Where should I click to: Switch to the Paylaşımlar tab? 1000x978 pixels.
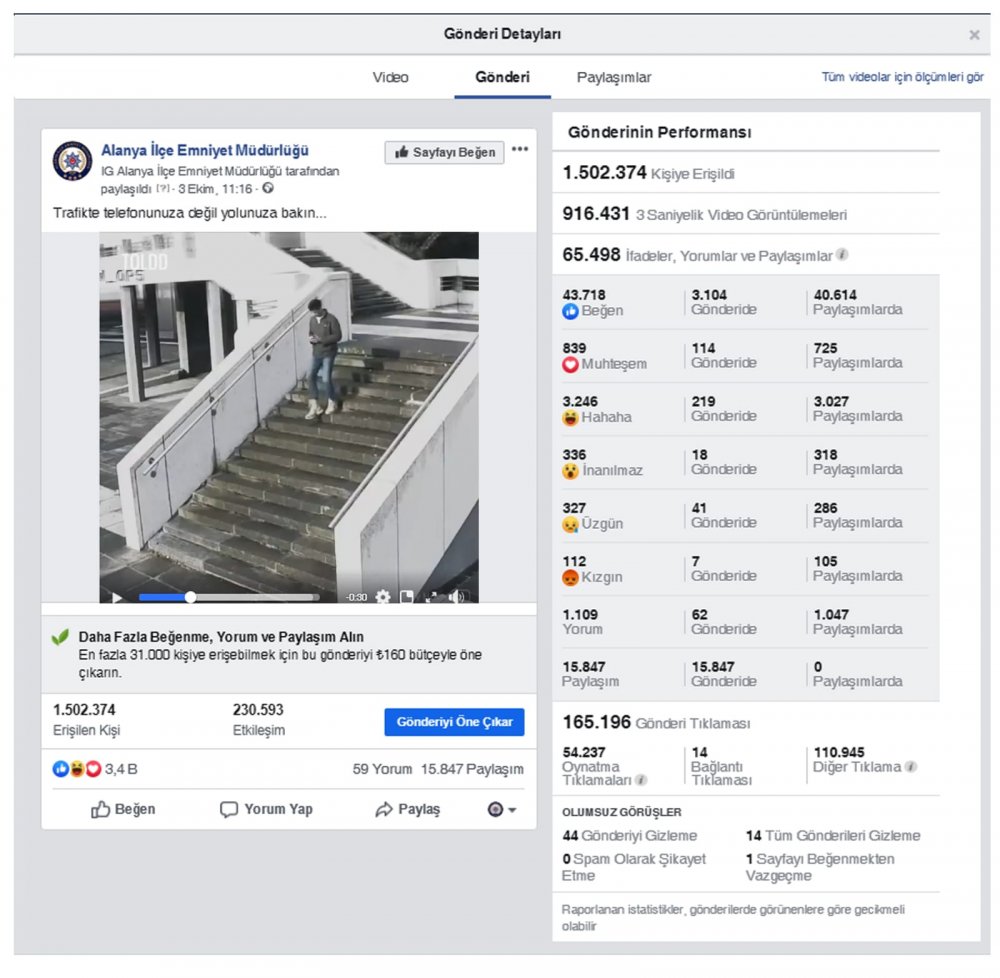(x=614, y=77)
